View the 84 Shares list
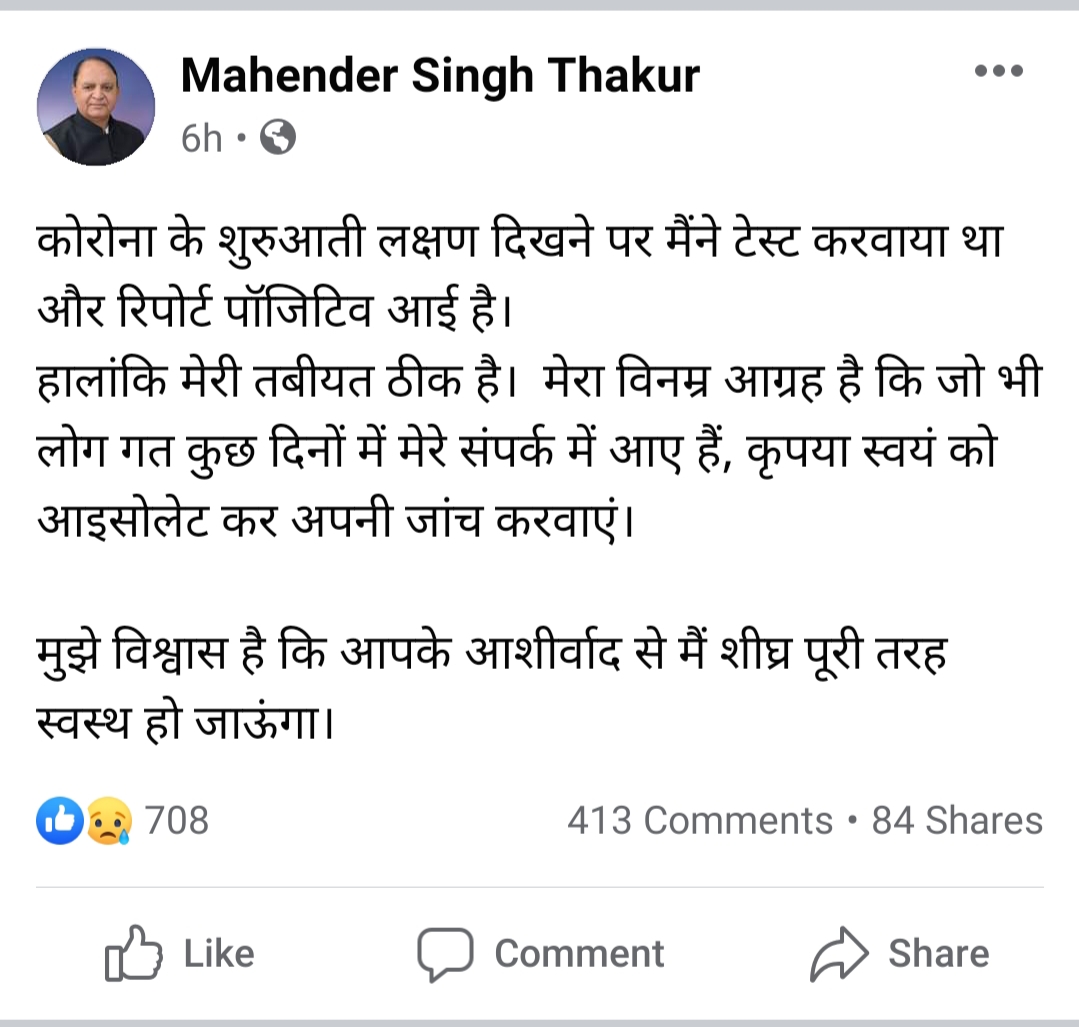 [x=956, y=821]
